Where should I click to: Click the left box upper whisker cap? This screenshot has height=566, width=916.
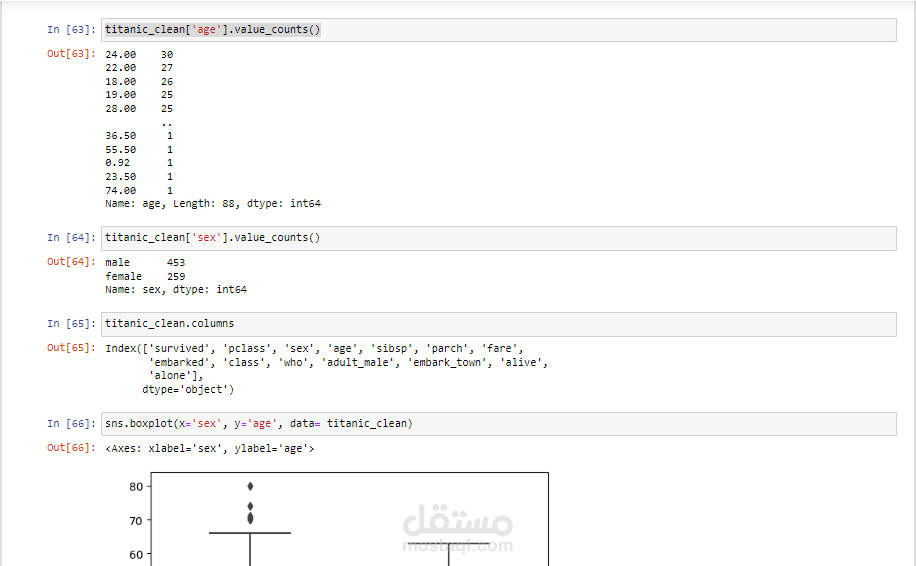coord(250,533)
